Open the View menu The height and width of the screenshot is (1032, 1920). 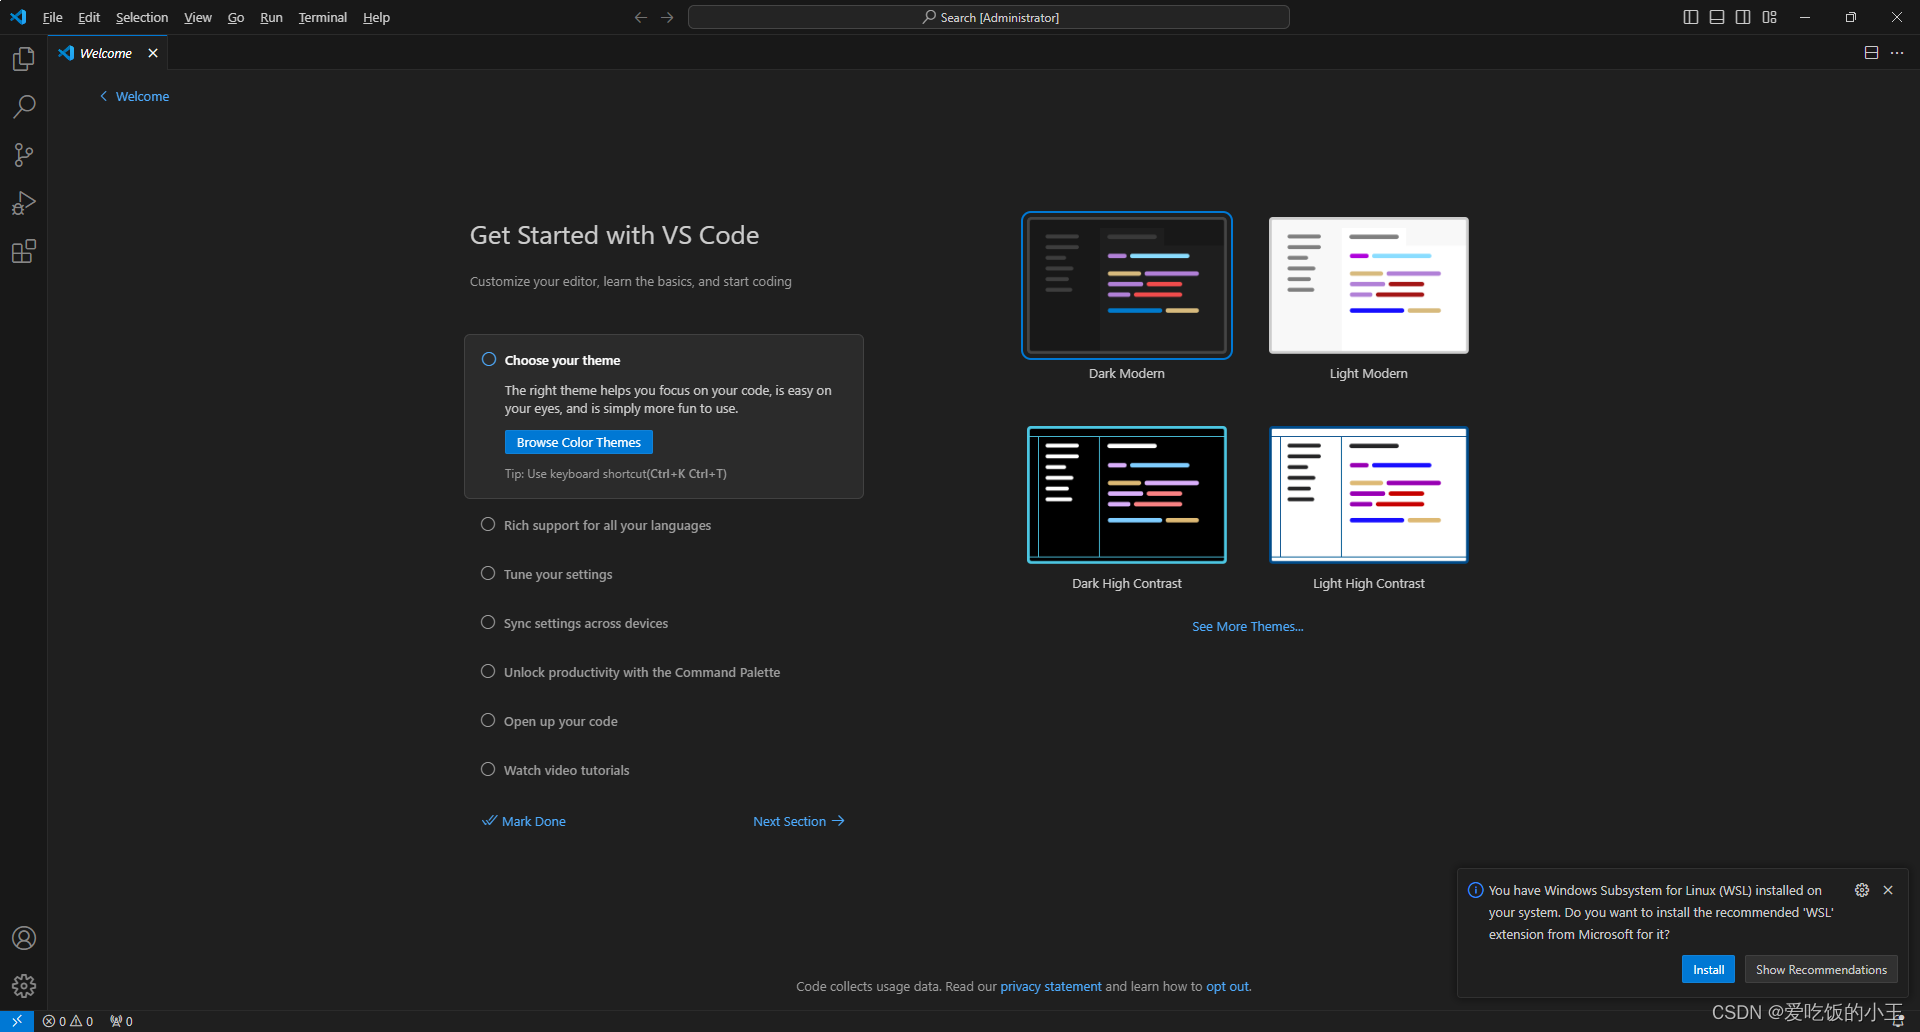[198, 17]
